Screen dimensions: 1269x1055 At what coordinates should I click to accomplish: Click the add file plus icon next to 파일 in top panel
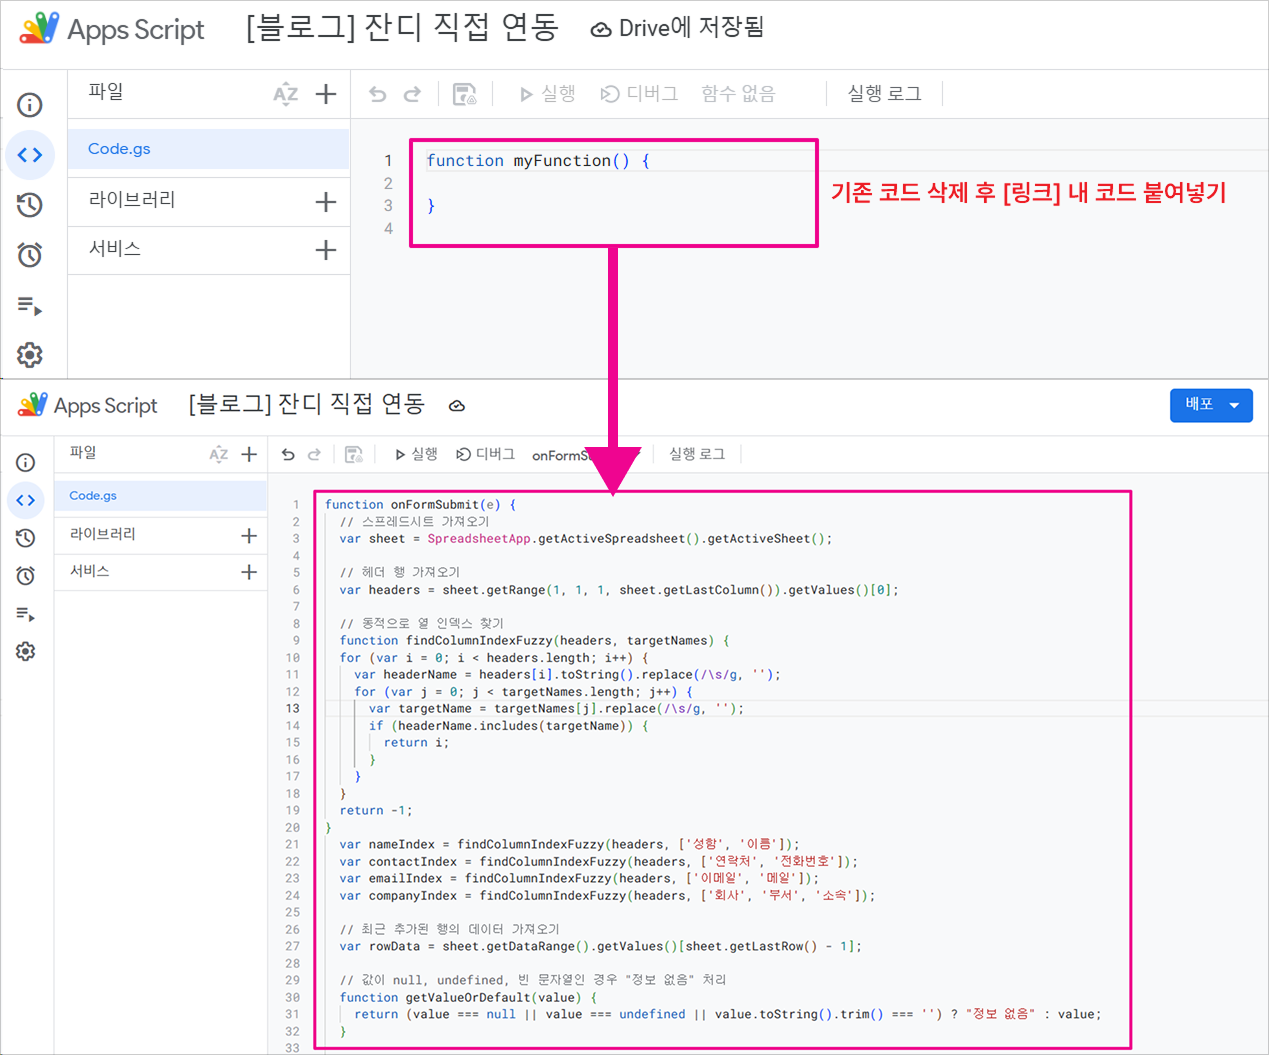pos(326,94)
